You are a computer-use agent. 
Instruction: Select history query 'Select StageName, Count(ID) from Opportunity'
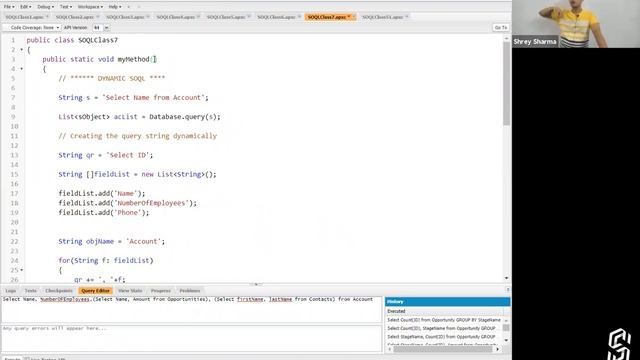444,337
